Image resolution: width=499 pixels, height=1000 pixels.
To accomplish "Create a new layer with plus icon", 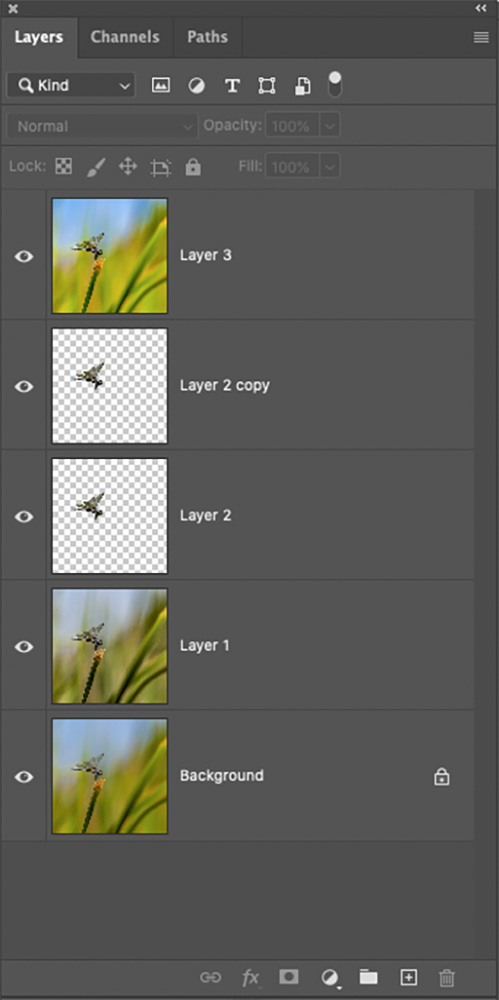I will [x=408, y=976].
